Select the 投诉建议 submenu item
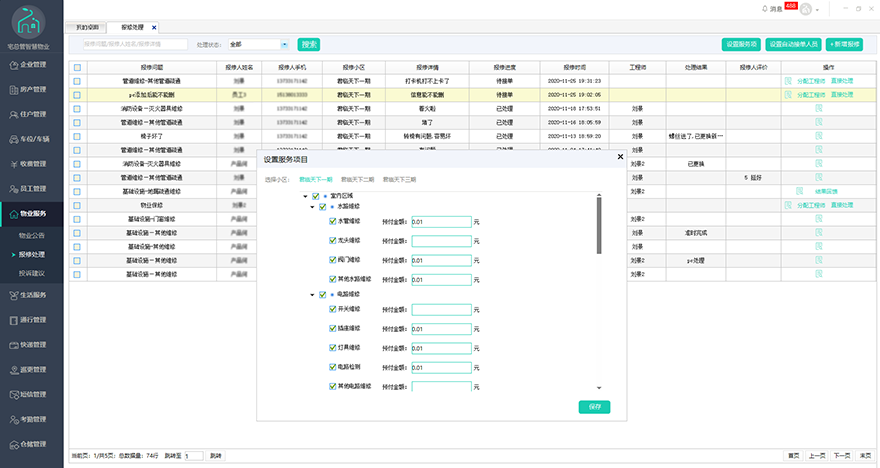The height and width of the screenshot is (468, 880). (32, 272)
